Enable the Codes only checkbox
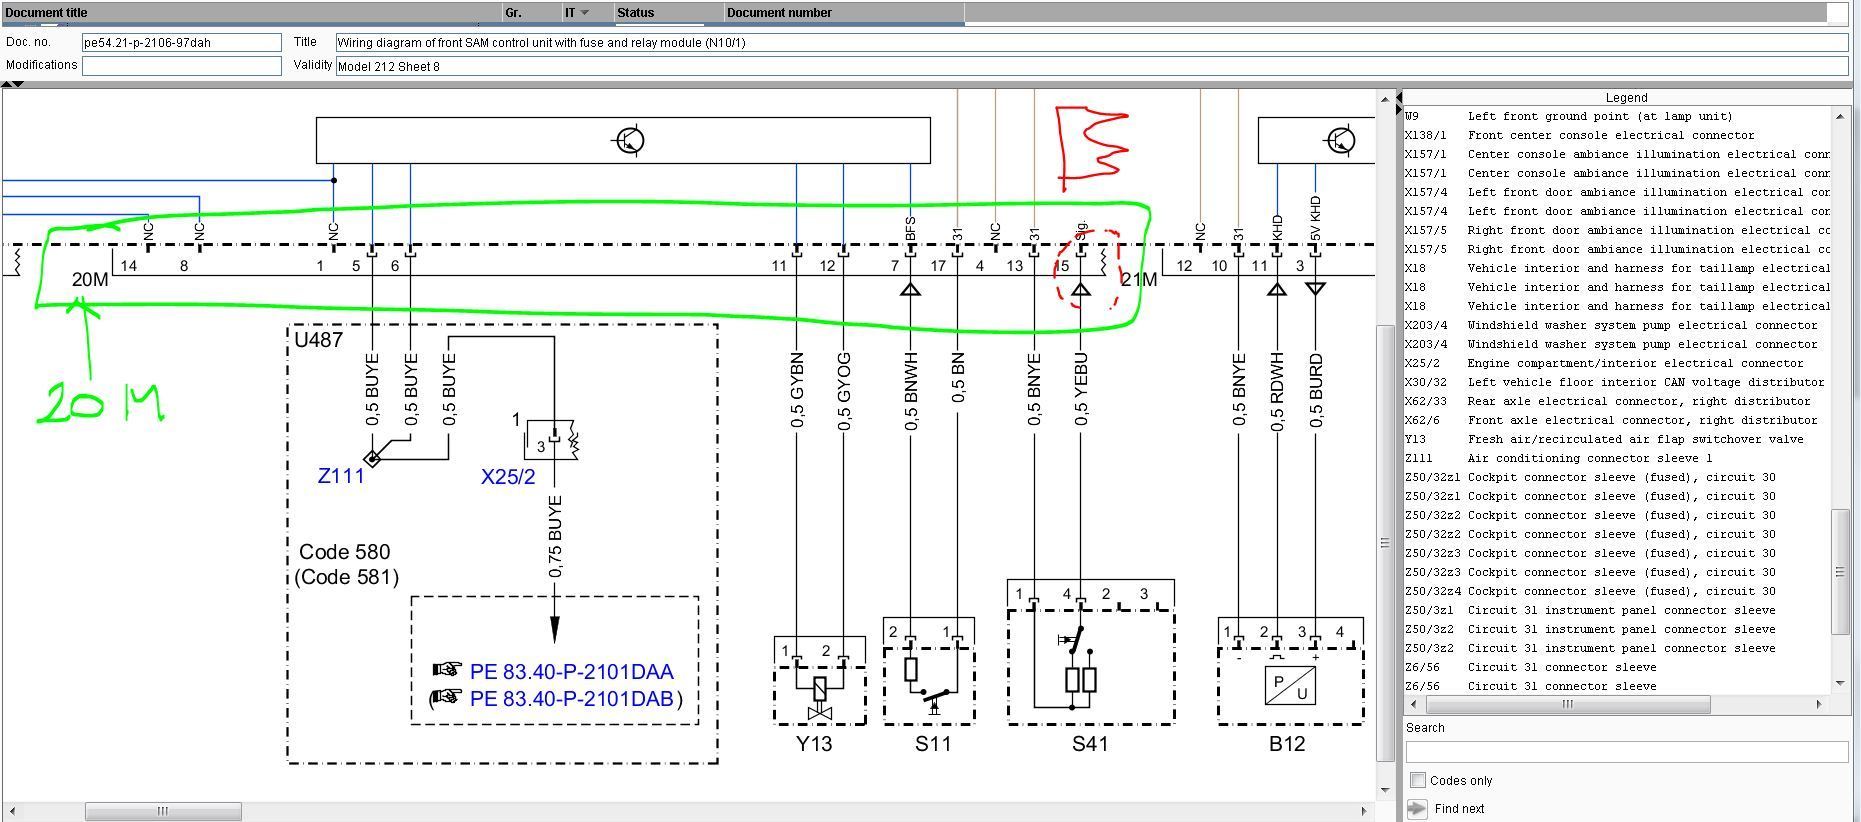Viewport: 1861px width, 822px height. coord(1417,780)
